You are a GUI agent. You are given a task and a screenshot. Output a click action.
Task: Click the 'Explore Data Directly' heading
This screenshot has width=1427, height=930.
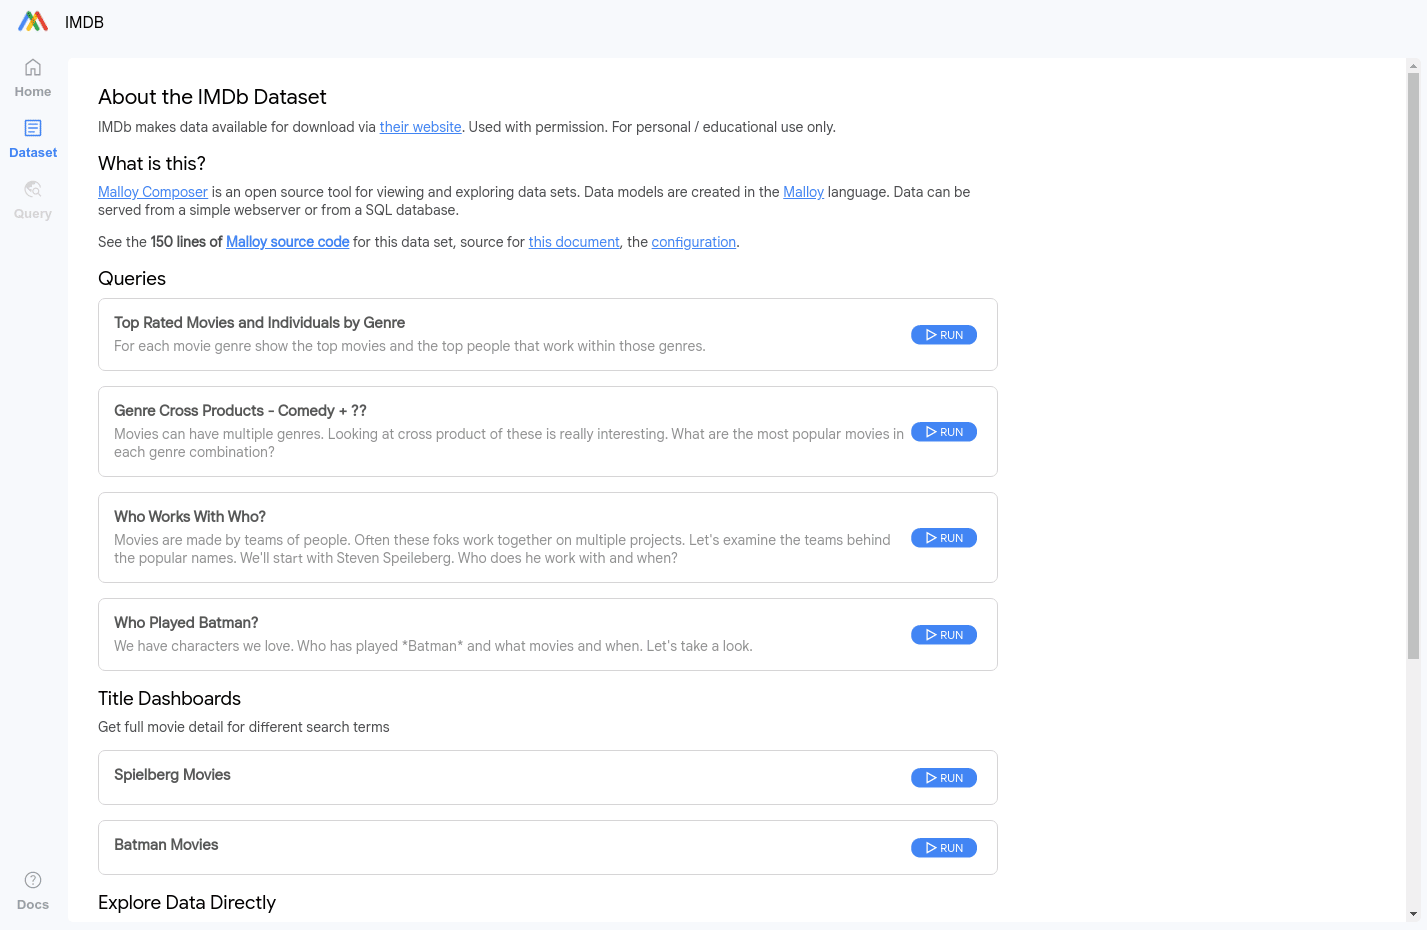tap(187, 903)
